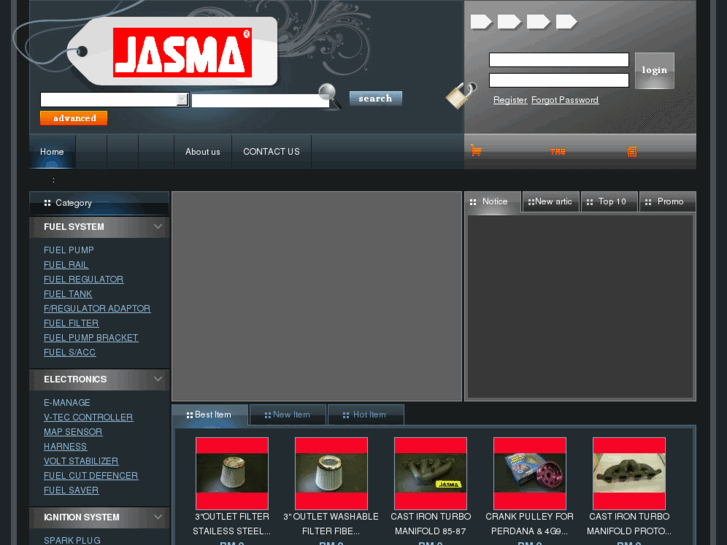Click the login button
This screenshot has width=727, height=545.
click(654, 71)
